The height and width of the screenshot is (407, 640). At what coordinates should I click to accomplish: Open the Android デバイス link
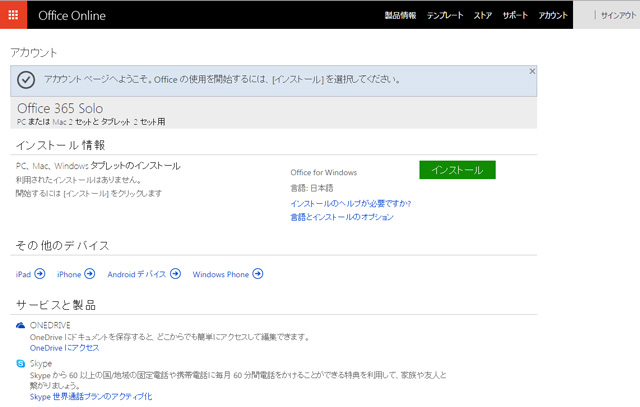pyautogui.click(x=137, y=274)
